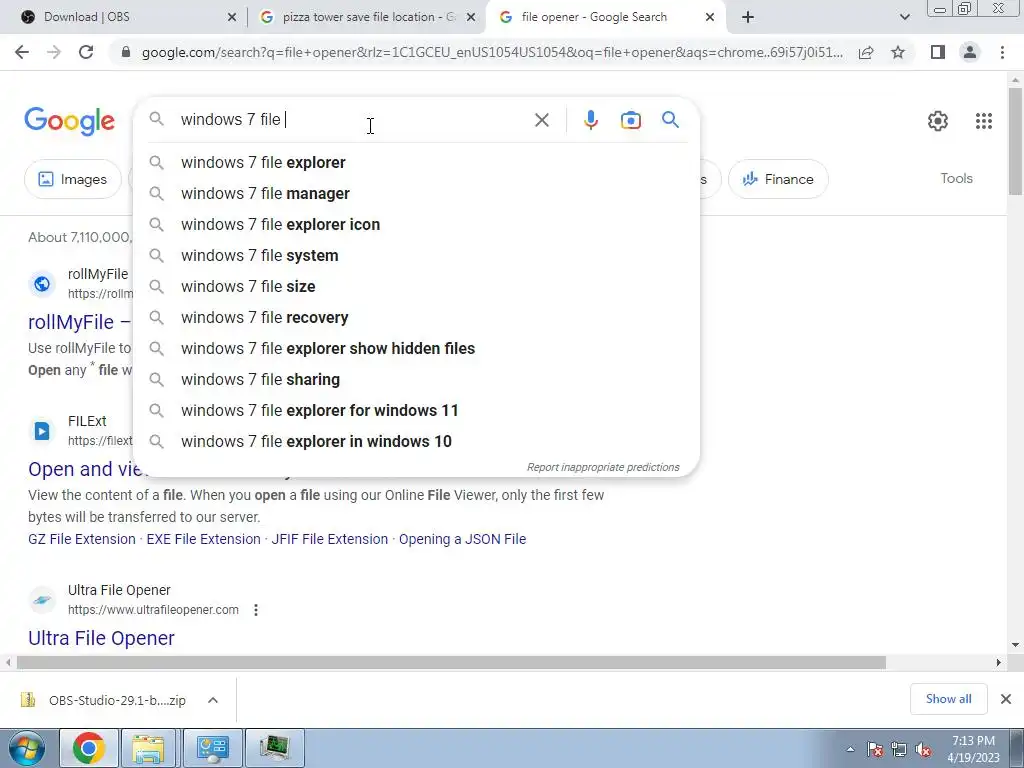
Task: Open options for the Ultra File Opener result
Action: (256, 610)
